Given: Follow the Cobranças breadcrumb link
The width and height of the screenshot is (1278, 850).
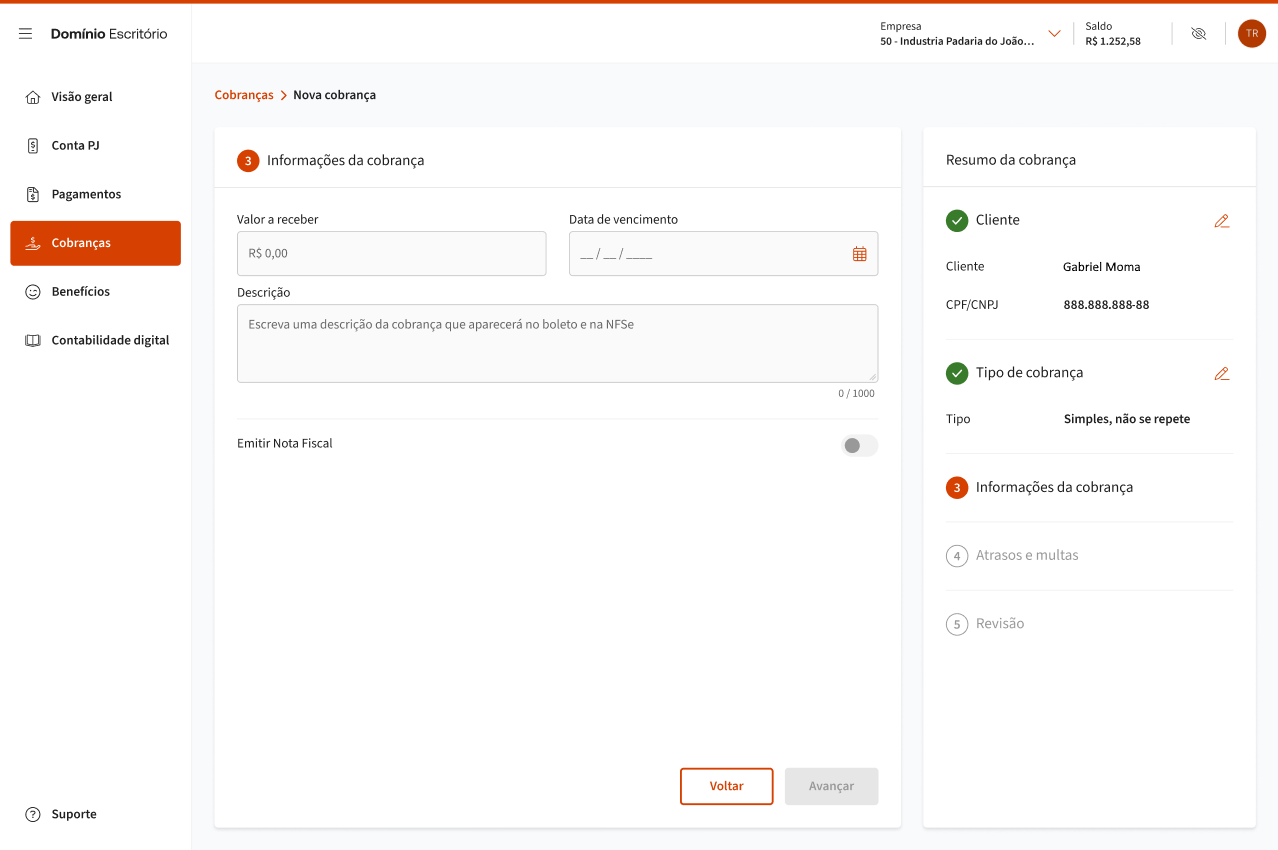Looking at the screenshot, I should [244, 95].
